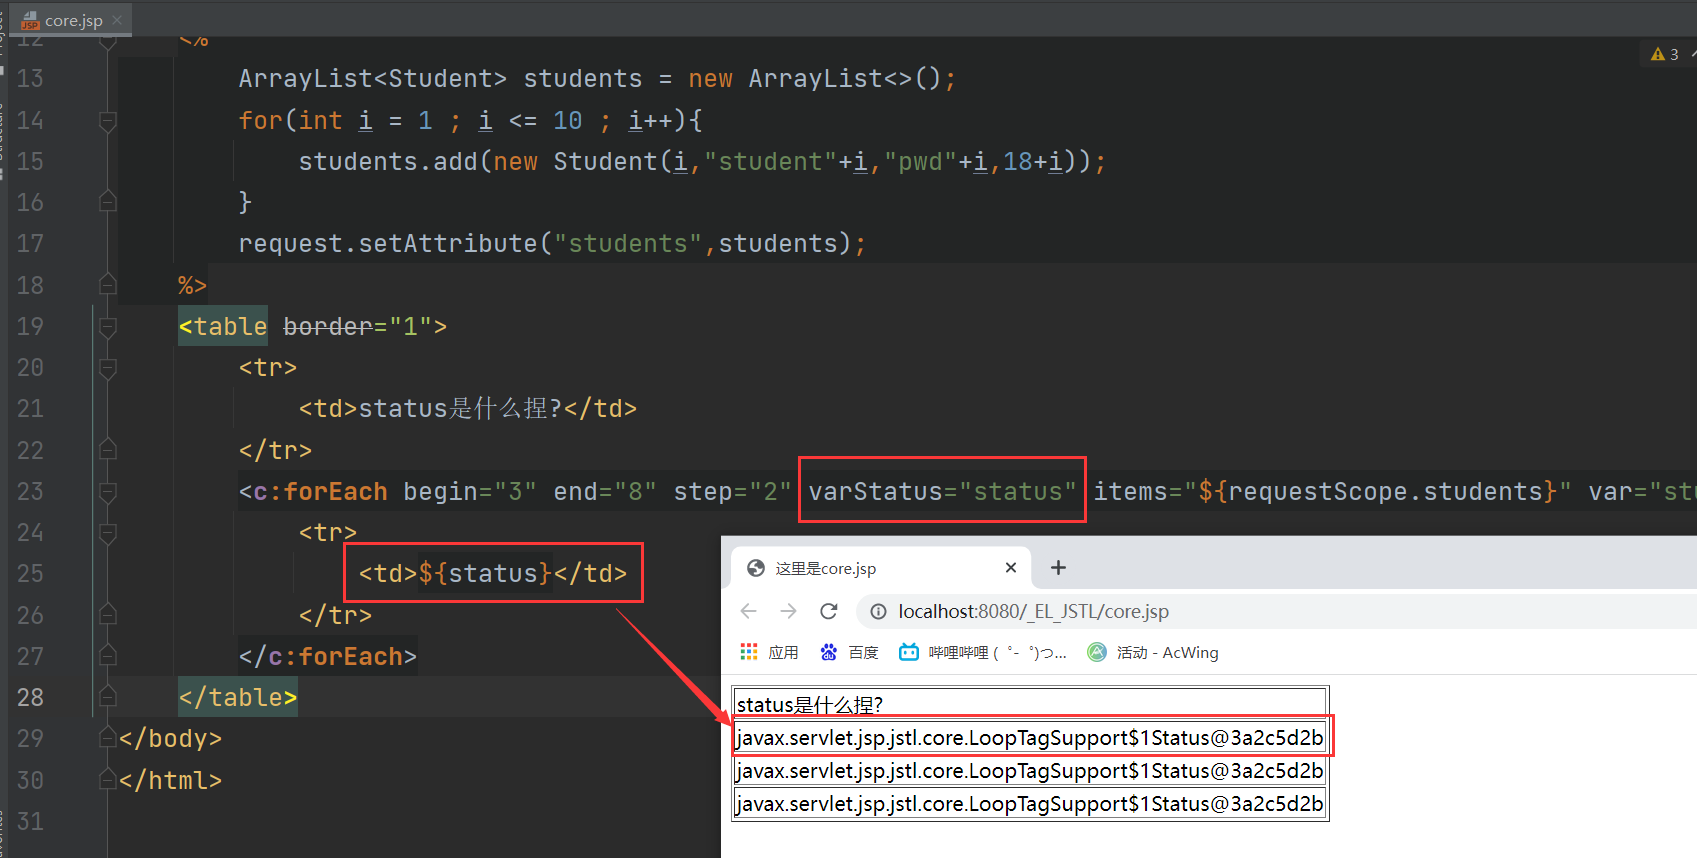
Task: Collapse the tr fold on line 24
Action: tap(108, 533)
